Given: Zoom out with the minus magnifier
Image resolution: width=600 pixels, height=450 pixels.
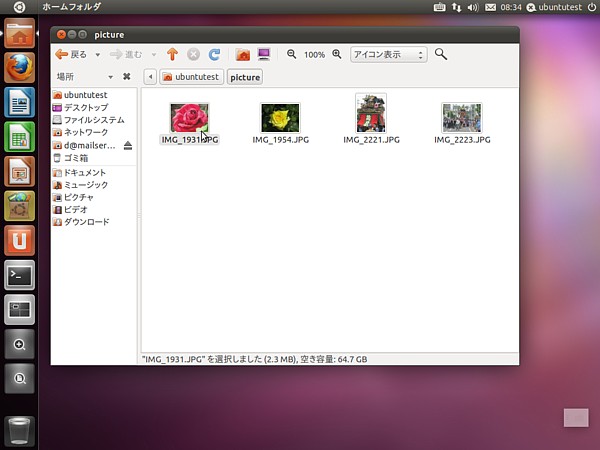Looking at the screenshot, I should click(x=292, y=54).
